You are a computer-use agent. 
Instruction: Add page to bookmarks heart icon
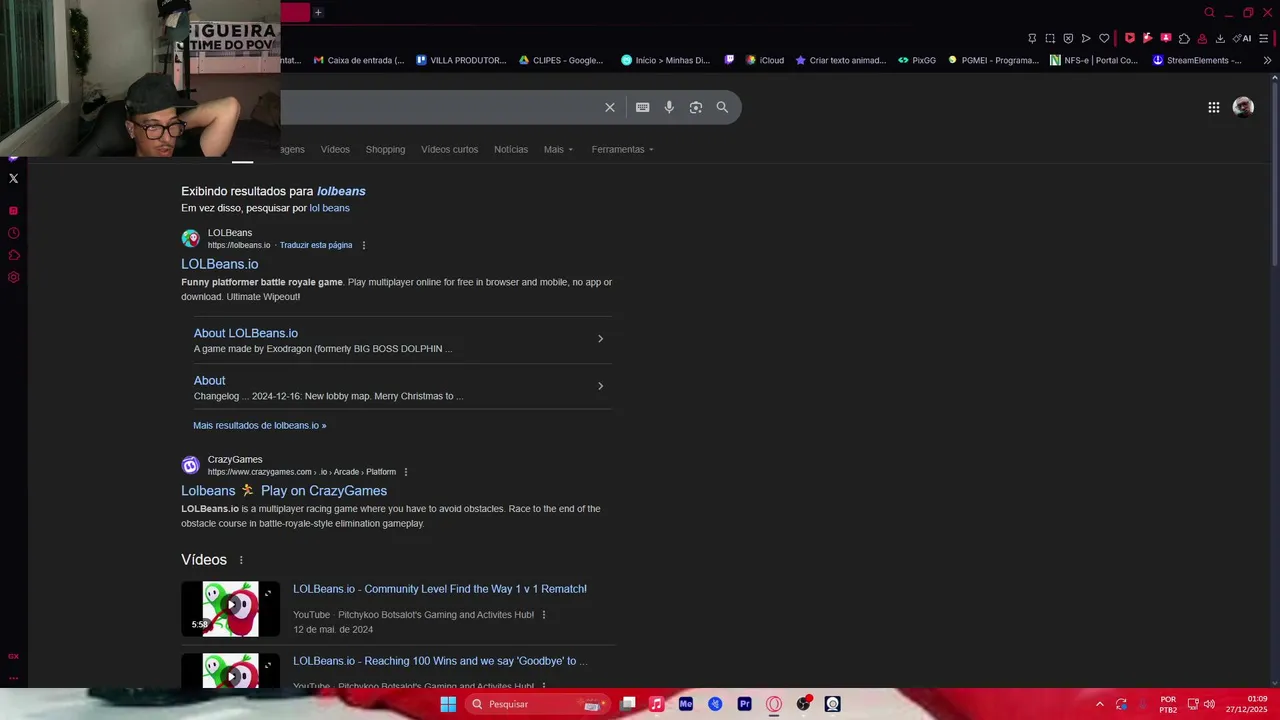click(1104, 38)
